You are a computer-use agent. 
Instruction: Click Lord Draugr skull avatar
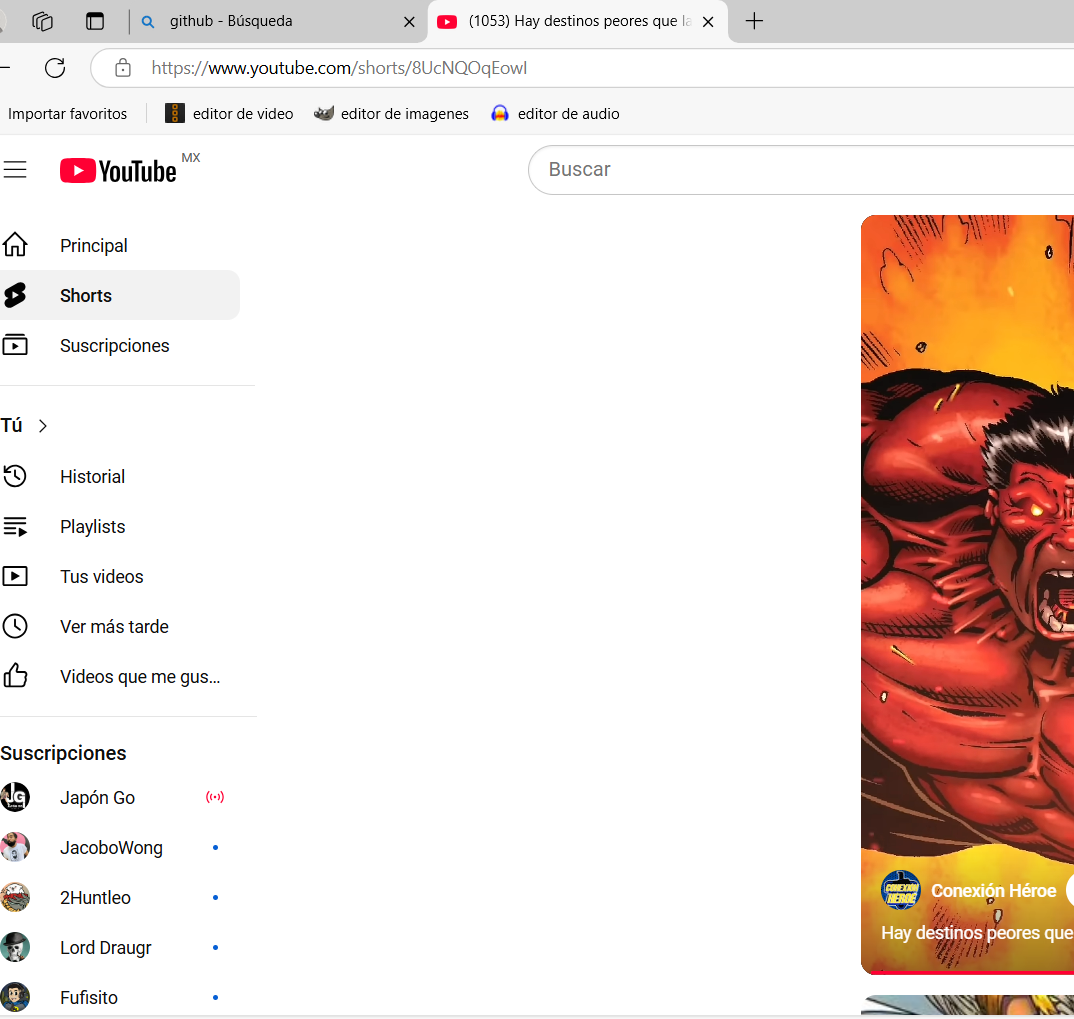14,947
